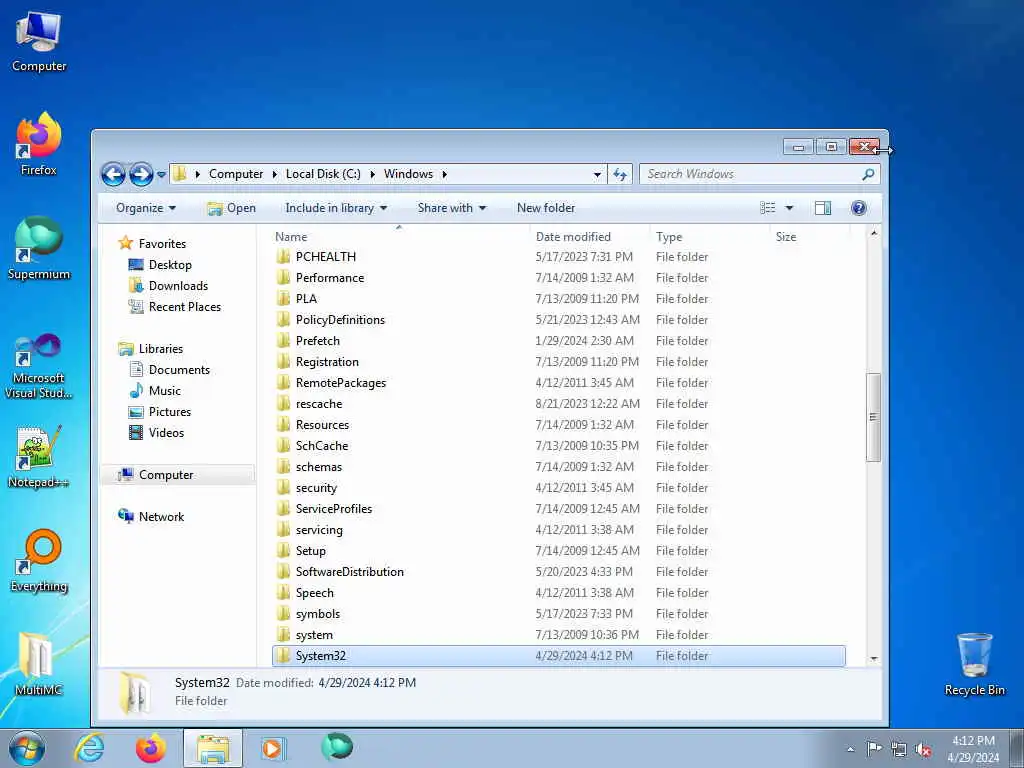This screenshot has height=768, width=1024.
Task: Select the Microsoft Visual Studio desktop shortcut
Action: [39, 366]
